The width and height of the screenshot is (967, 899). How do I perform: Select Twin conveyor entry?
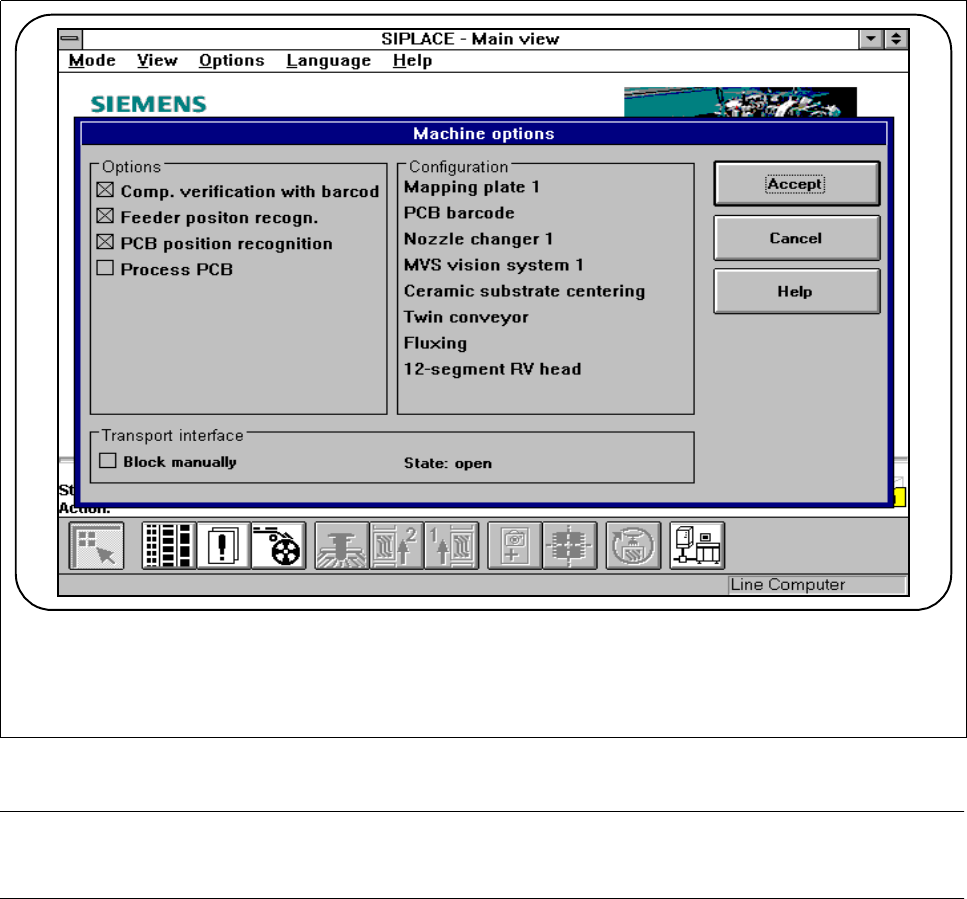point(466,317)
